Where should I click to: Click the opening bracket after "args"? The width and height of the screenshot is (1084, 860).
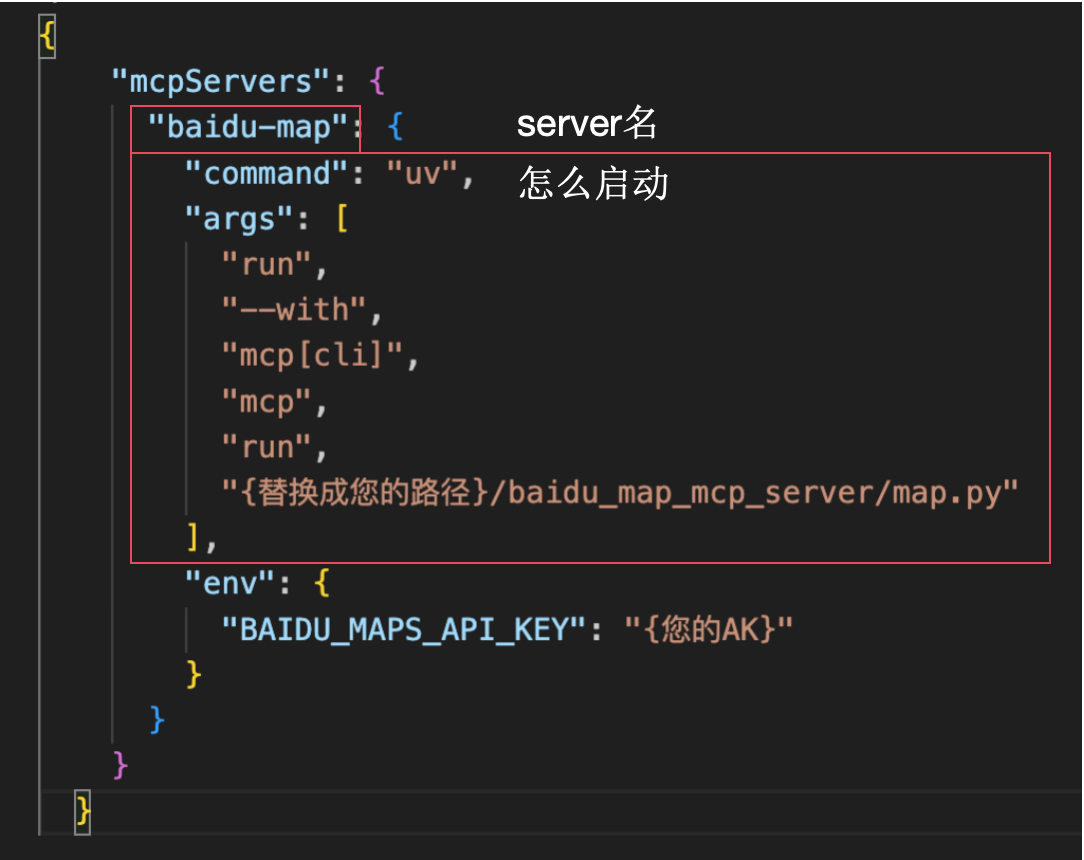pyautogui.click(x=342, y=219)
